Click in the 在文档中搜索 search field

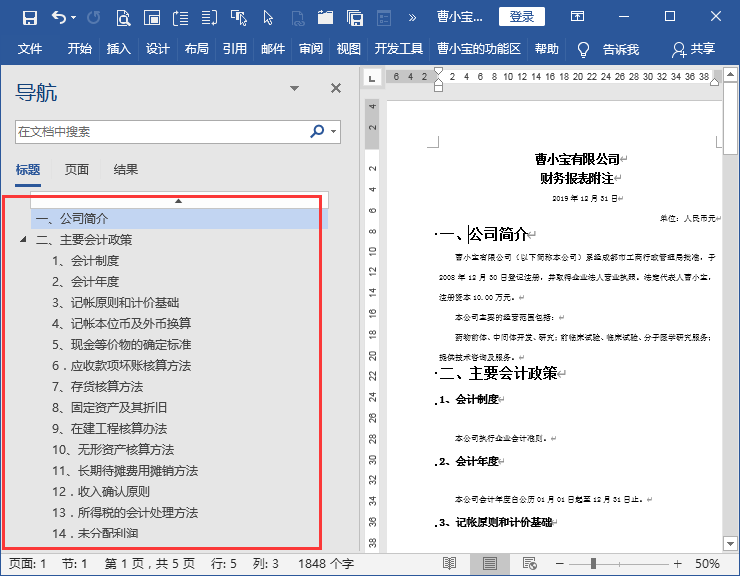pos(160,131)
